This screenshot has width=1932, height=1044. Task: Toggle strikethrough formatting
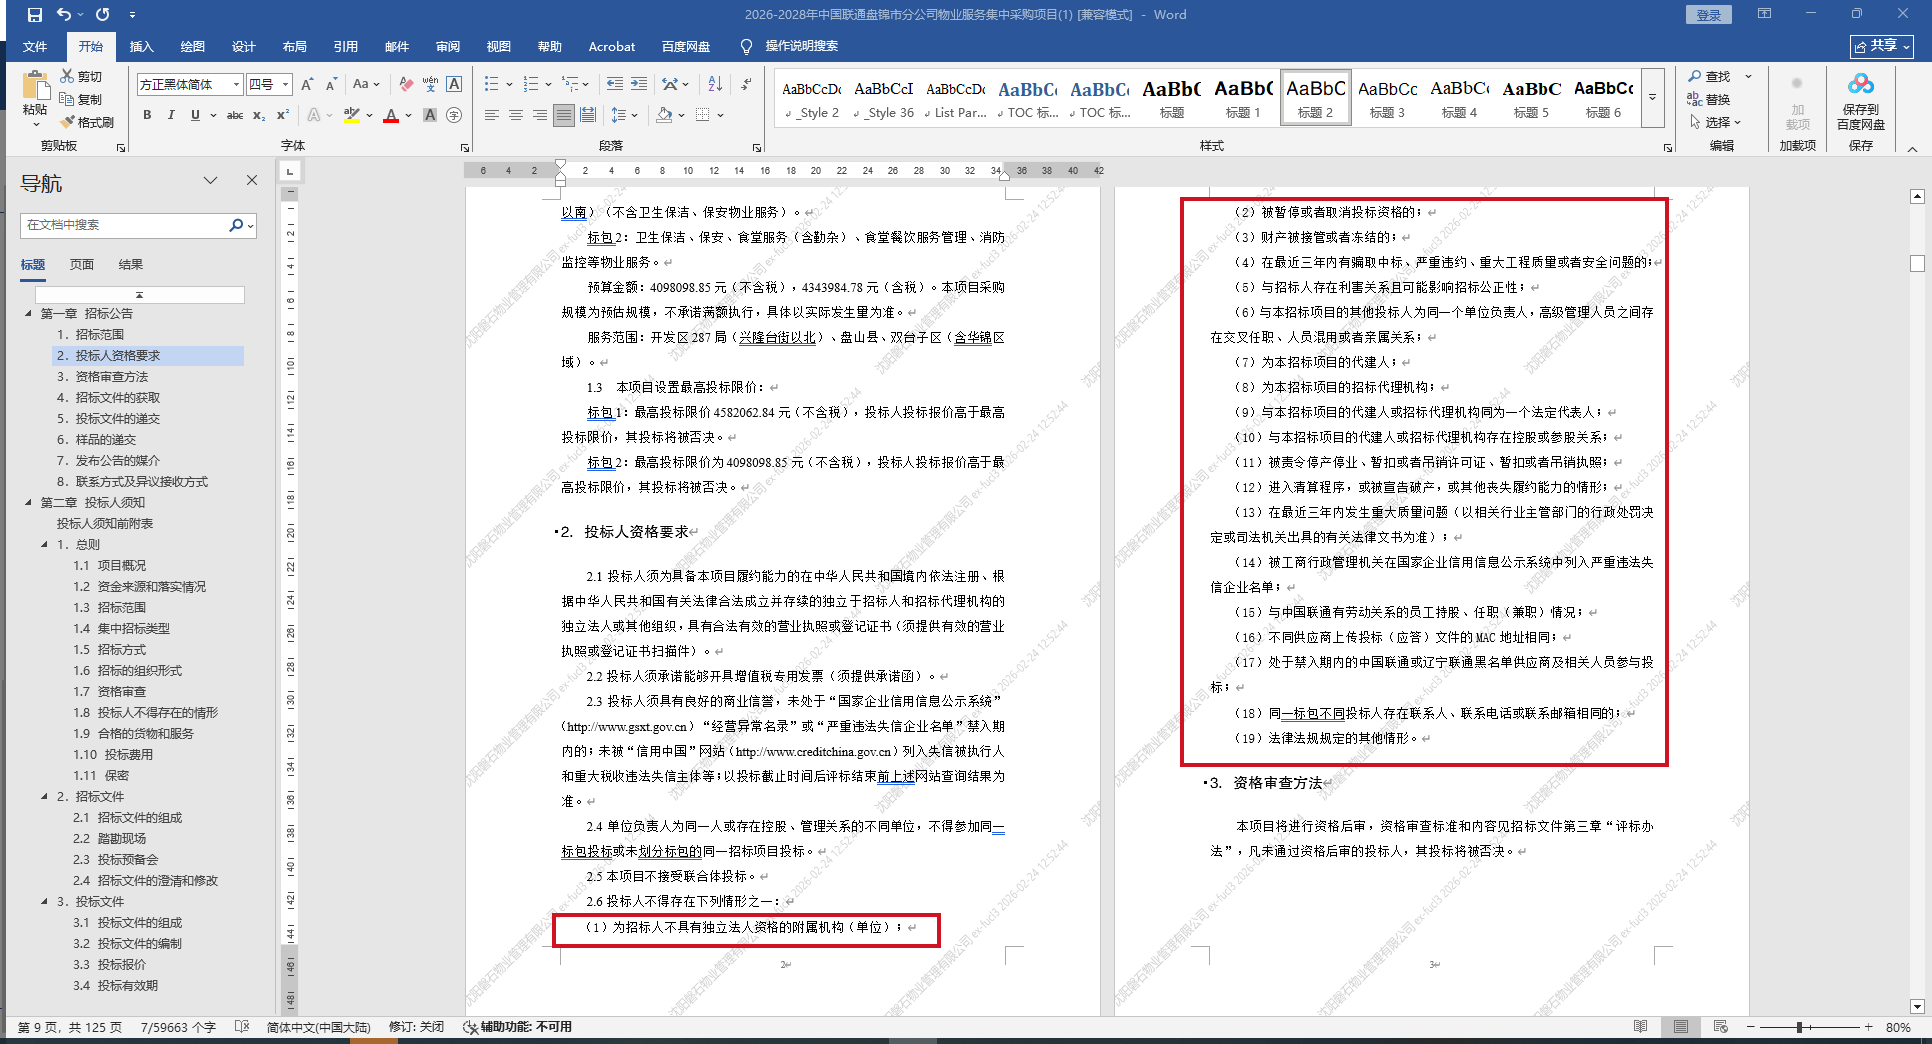(x=235, y=115)
